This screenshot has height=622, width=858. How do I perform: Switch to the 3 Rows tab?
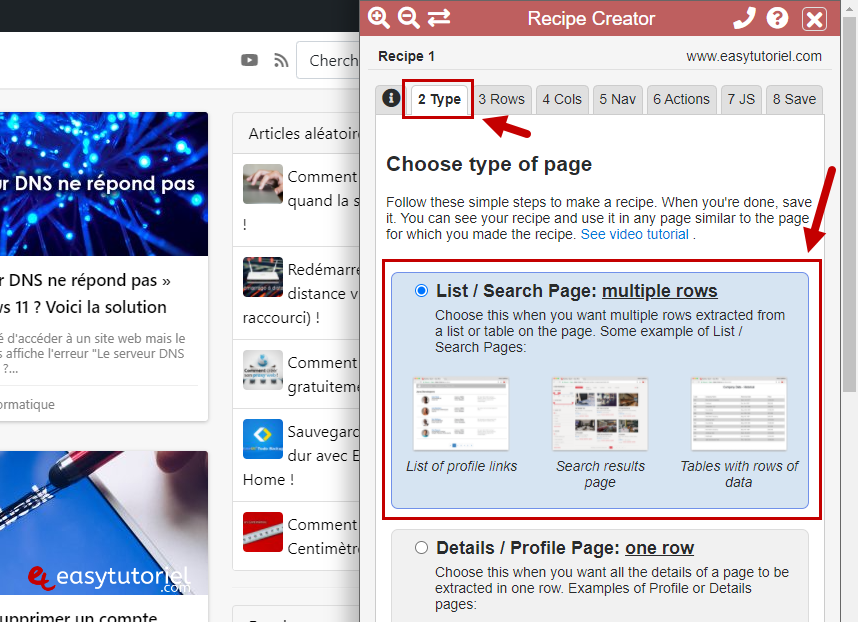click(x=502, y=100)
